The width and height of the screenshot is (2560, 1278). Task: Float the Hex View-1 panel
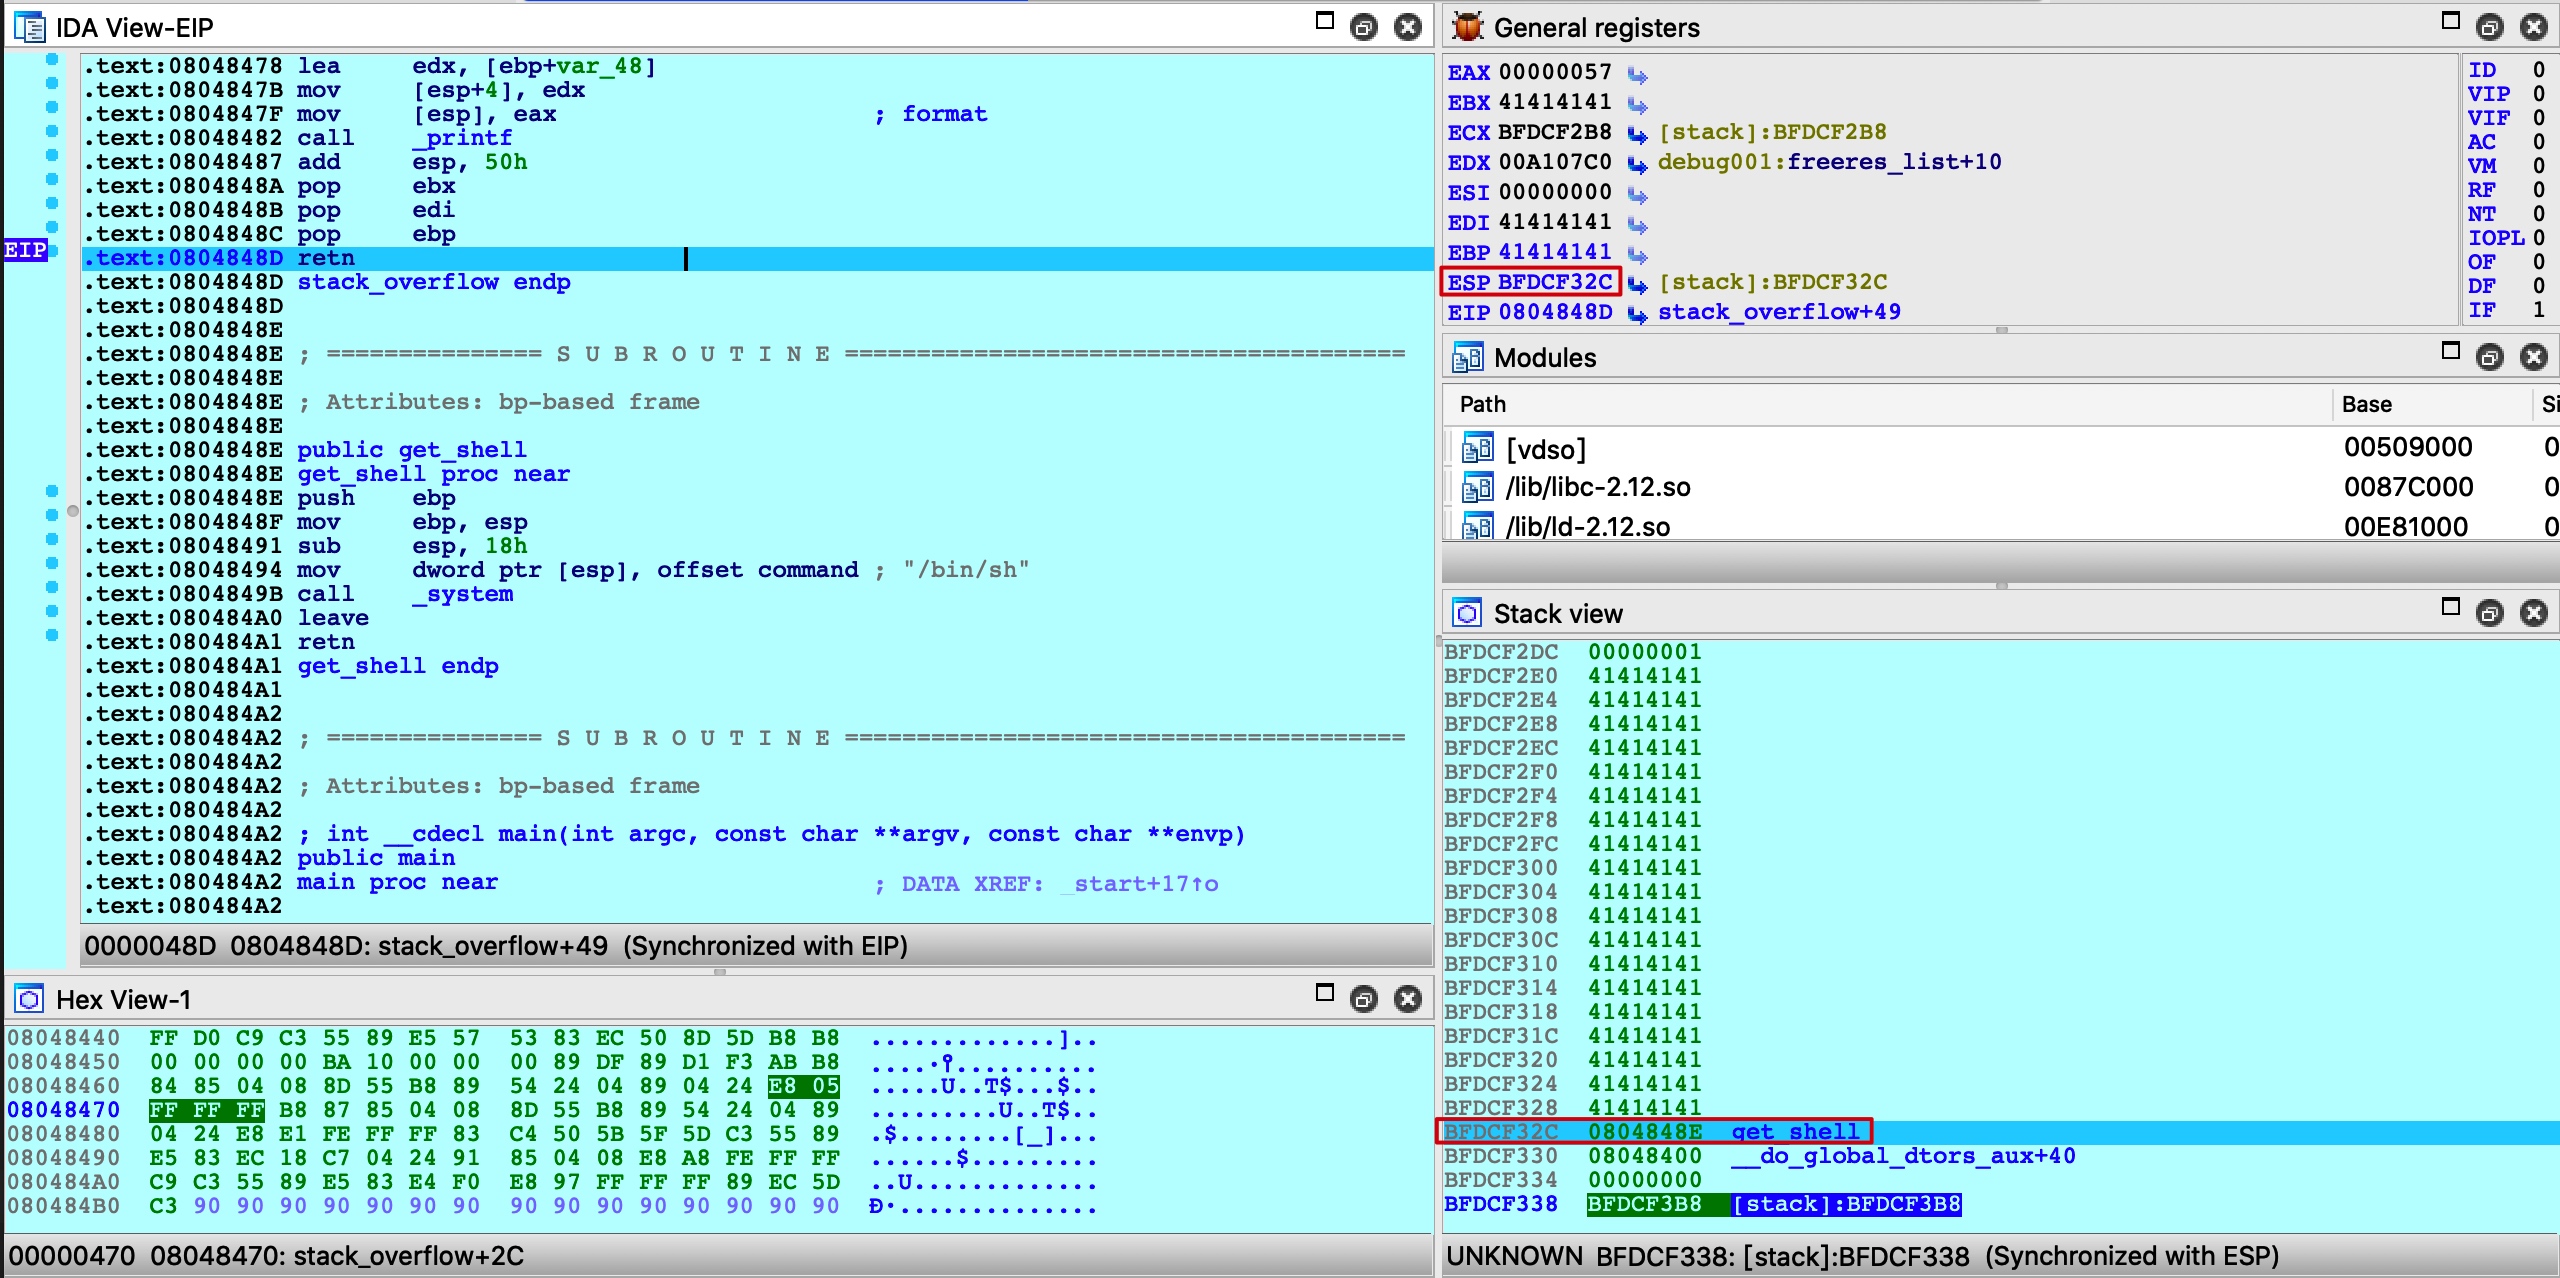[1363, 999]
